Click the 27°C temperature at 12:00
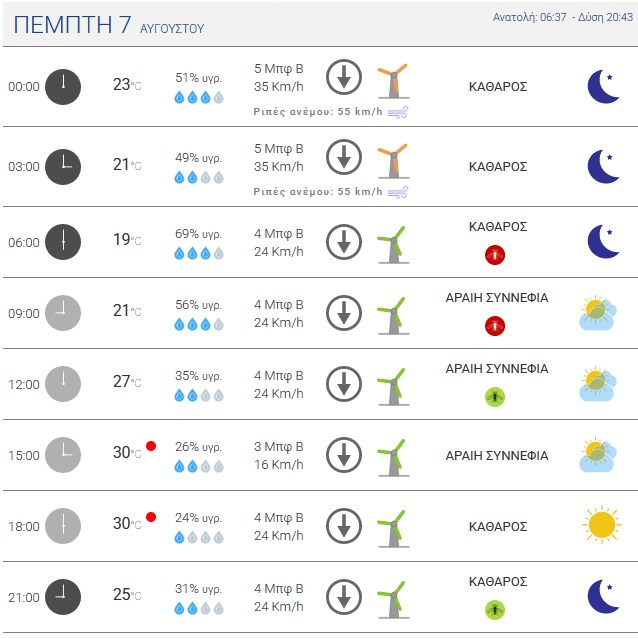This screenshot has width=638, height=638. 127,382
